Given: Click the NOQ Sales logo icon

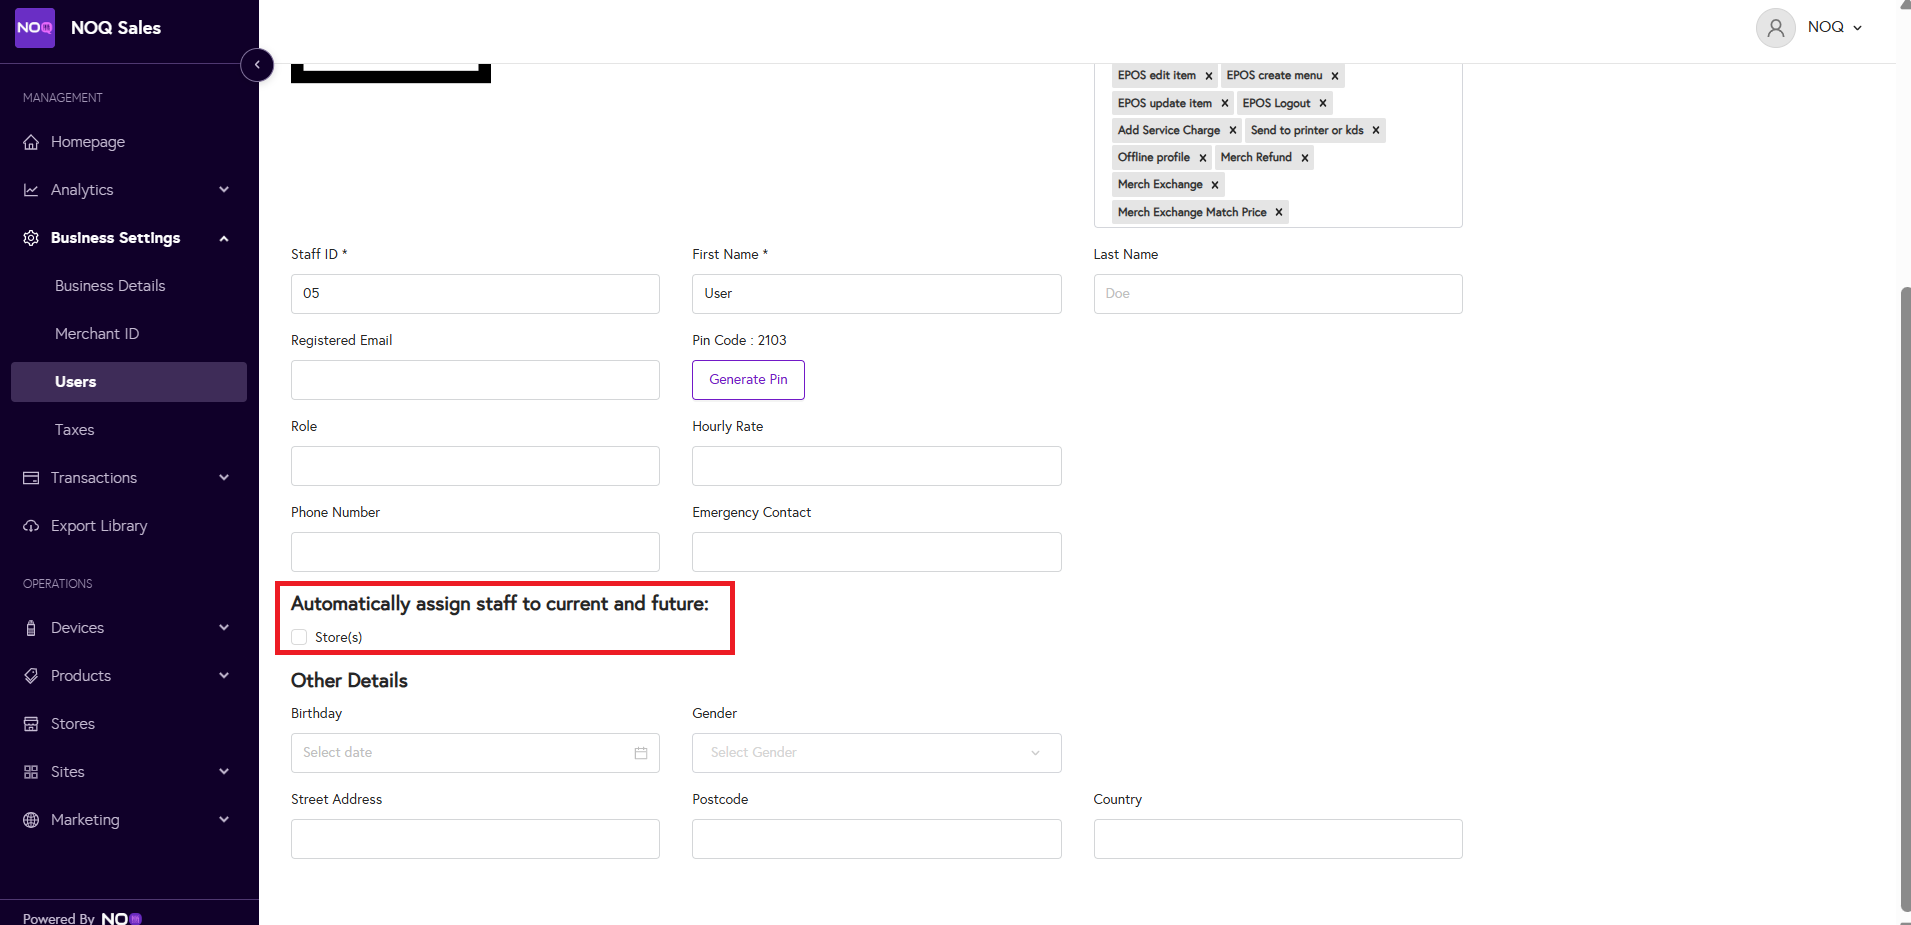Looking at the screenshot, I should point(35,28).
